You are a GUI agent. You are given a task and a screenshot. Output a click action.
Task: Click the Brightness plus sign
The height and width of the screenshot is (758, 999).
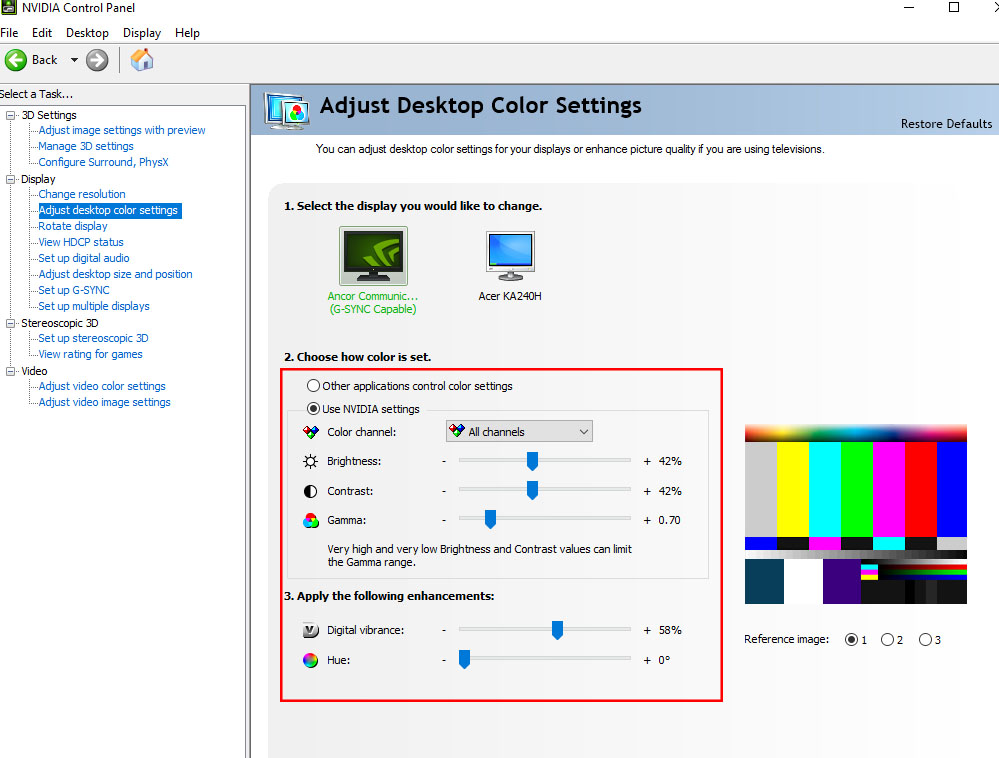pos(647,461)
